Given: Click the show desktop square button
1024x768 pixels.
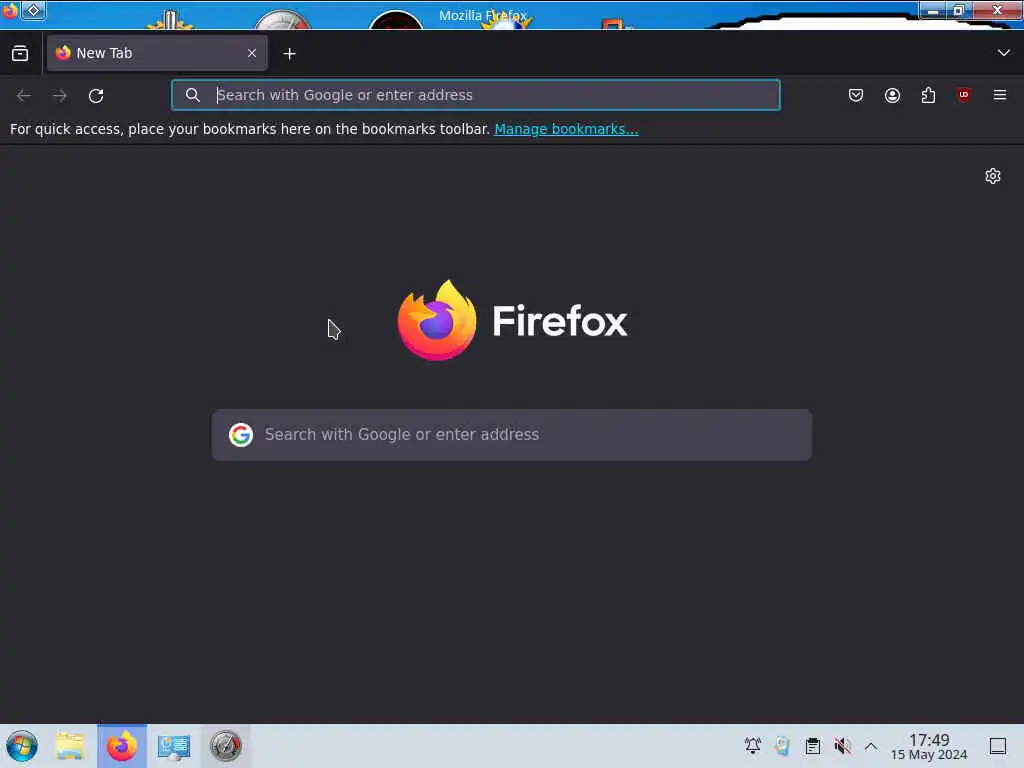Looking at the screenshot, I should pos(998,746).
